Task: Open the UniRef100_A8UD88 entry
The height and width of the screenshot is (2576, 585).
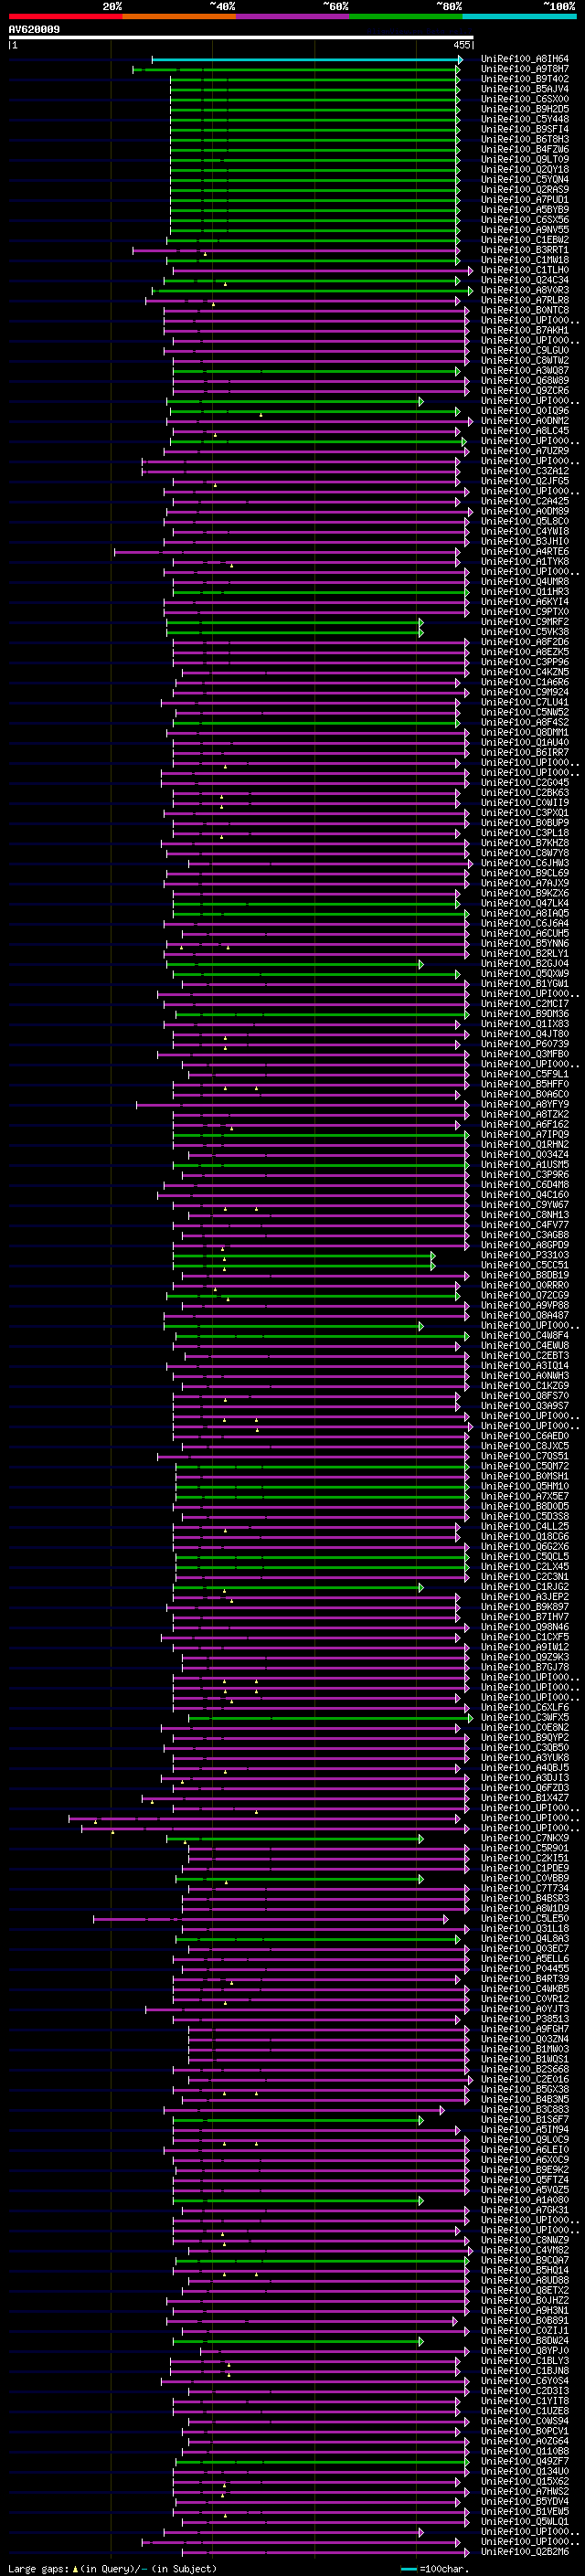Action: (x=524, y=2281)
